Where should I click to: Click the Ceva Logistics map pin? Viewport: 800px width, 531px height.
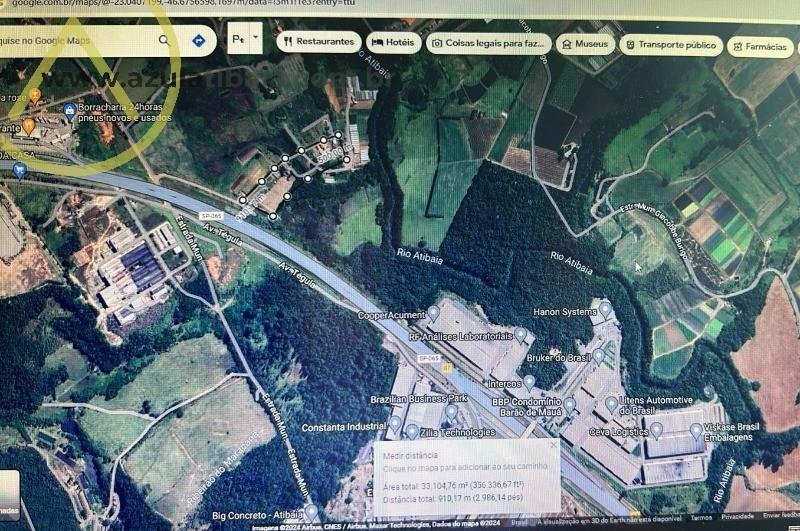656,430
